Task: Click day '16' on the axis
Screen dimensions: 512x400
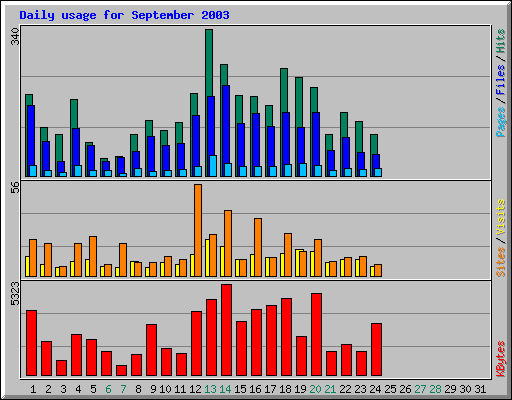Action: click(255, 389)
